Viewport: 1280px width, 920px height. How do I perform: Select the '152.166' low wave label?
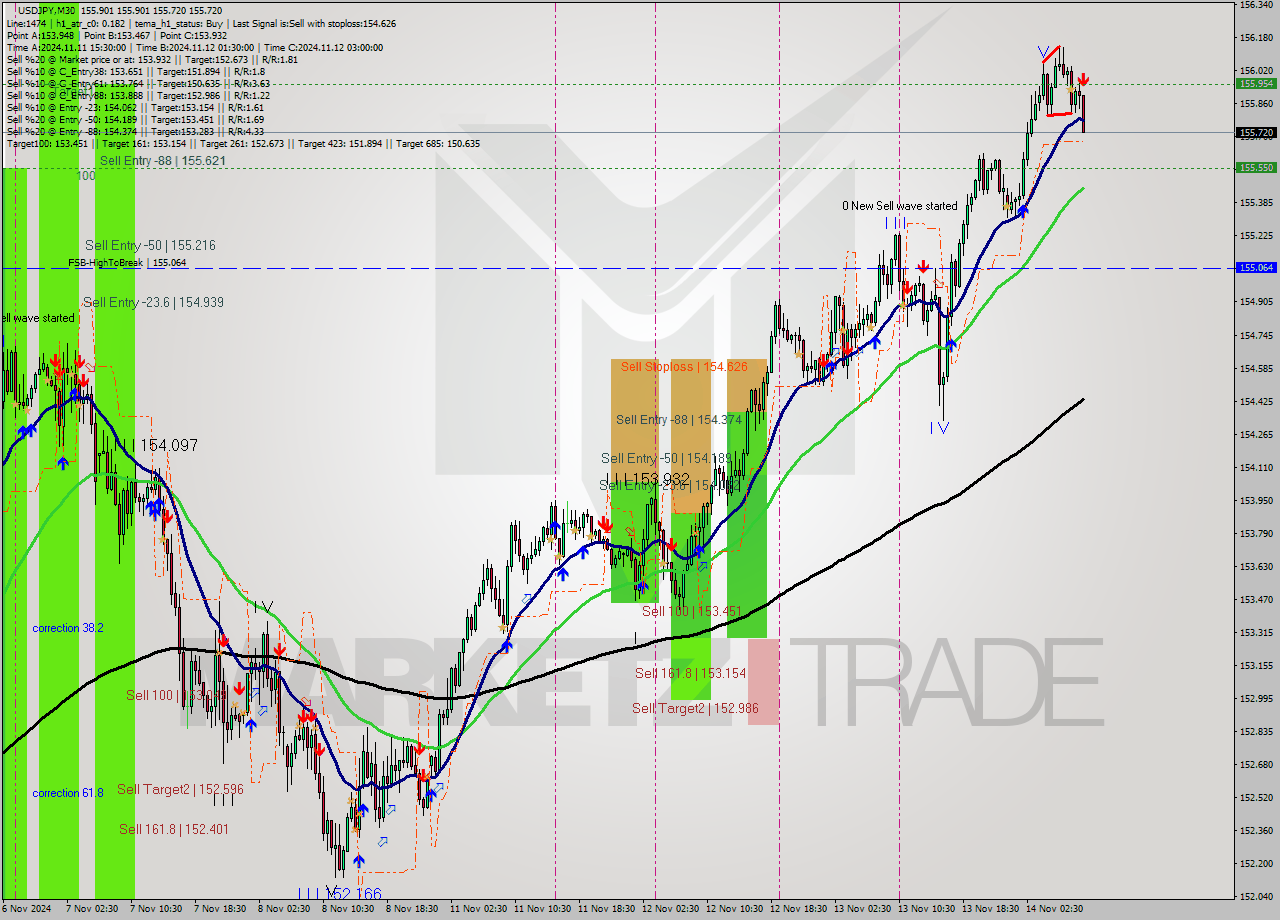click(354, 893)
